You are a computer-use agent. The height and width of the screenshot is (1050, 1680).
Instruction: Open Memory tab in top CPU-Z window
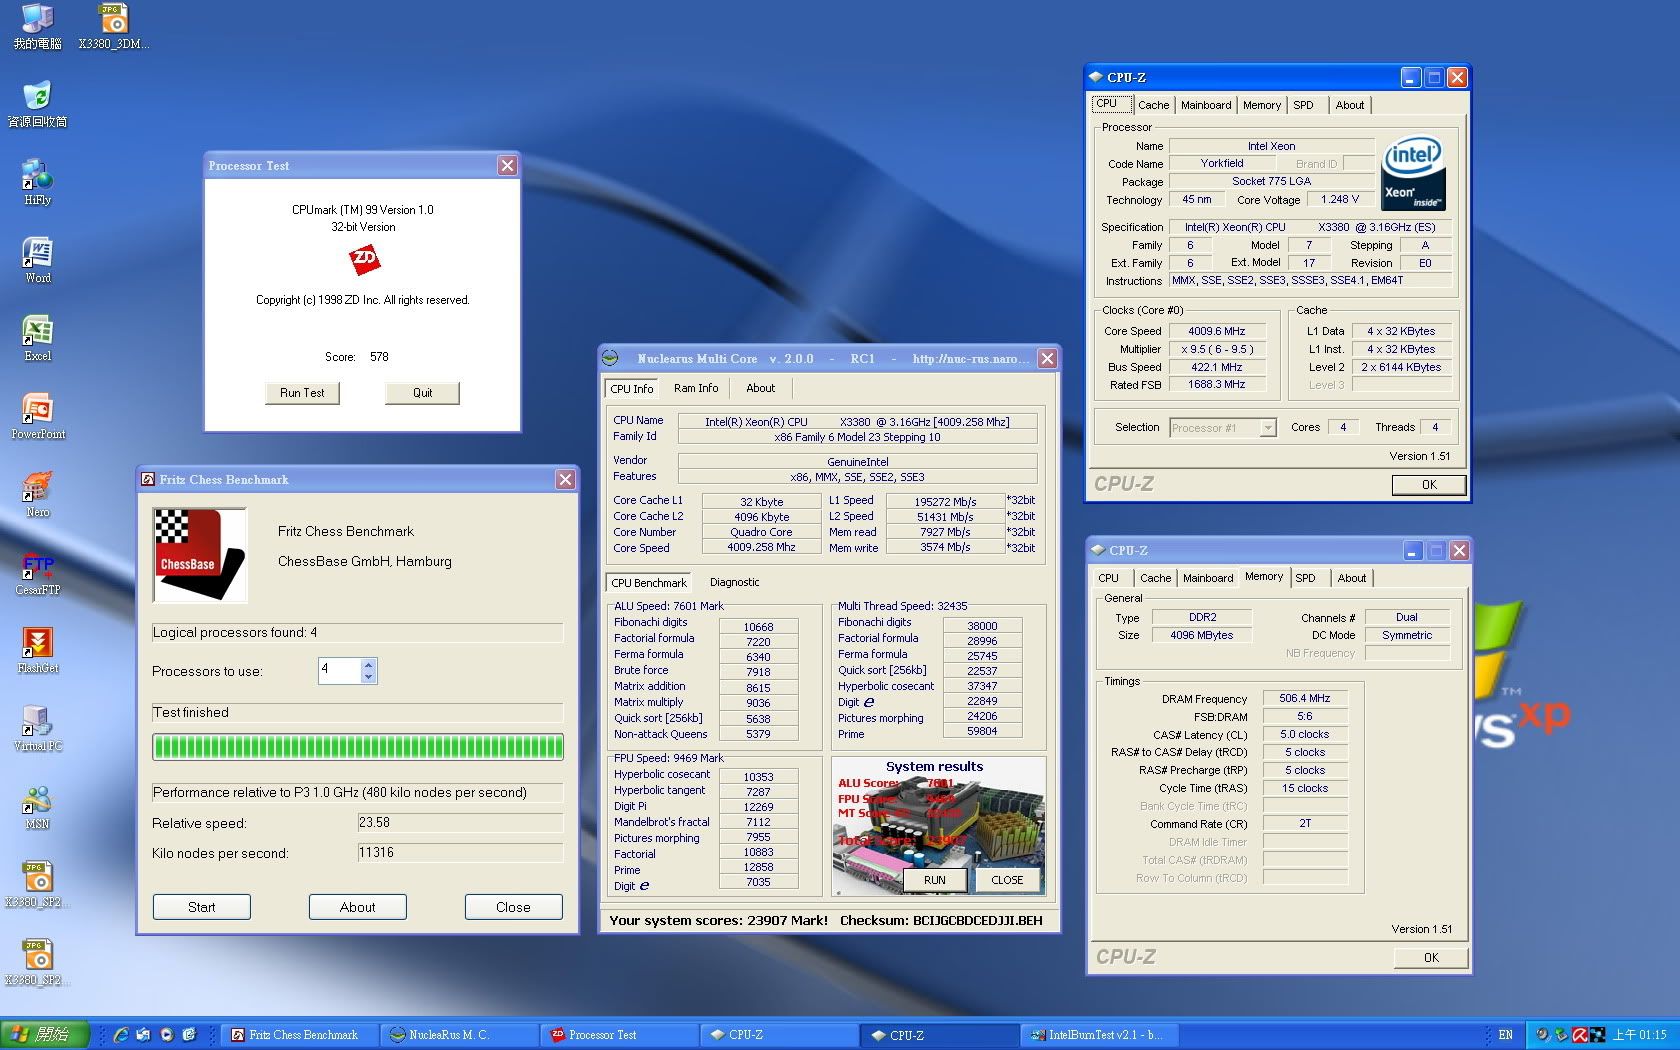pyautogui.click(x=1262, y=105)
